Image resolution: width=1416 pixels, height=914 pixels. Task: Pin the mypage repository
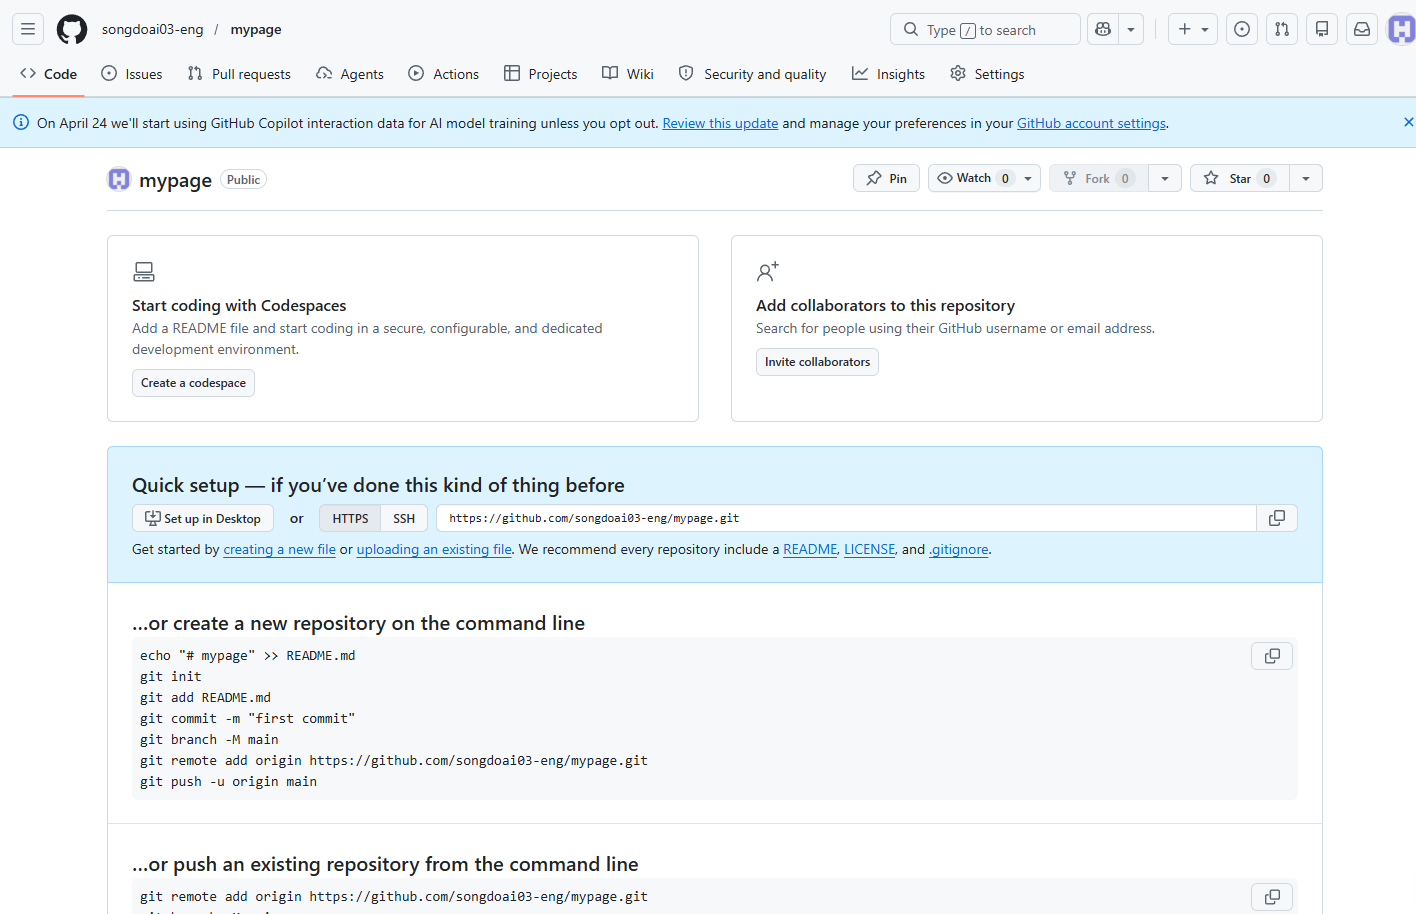coord(886,178)
